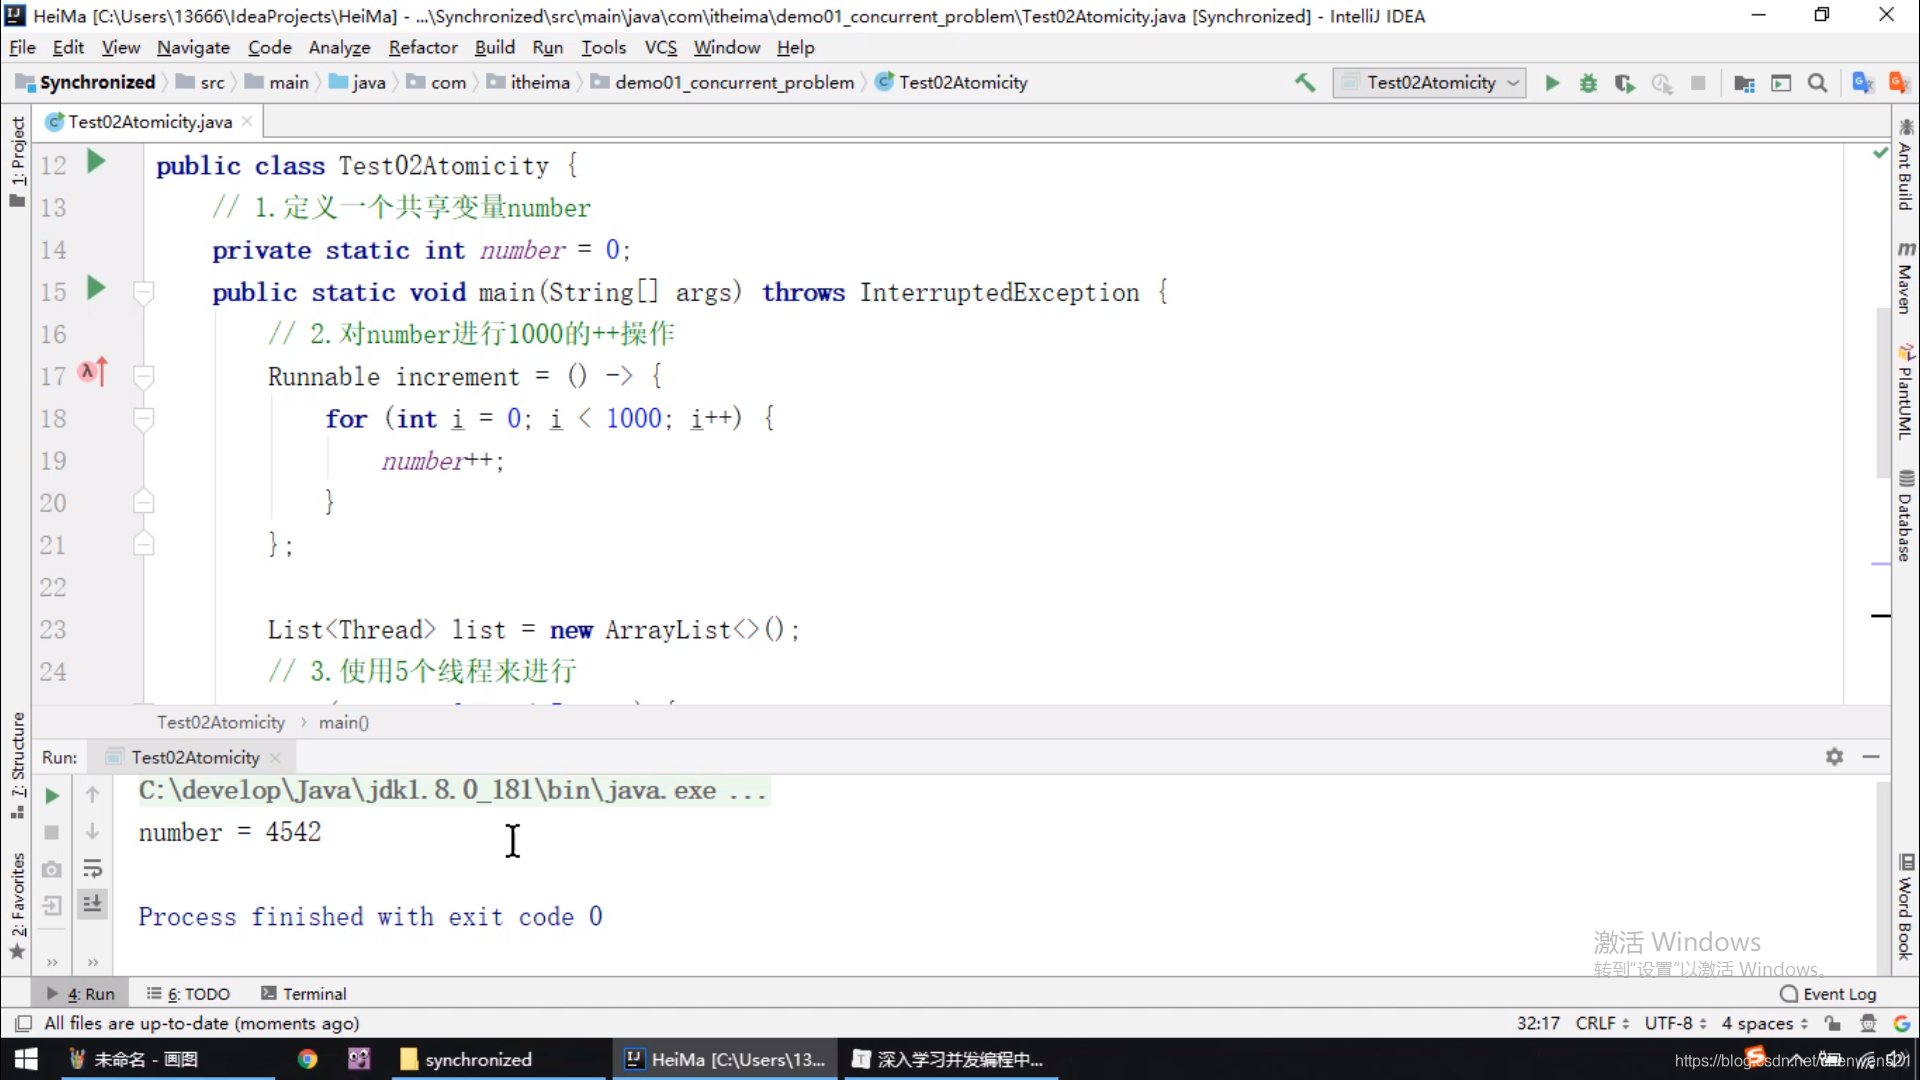Select Test02Atomicity tab in Run panel

(194, 757)
